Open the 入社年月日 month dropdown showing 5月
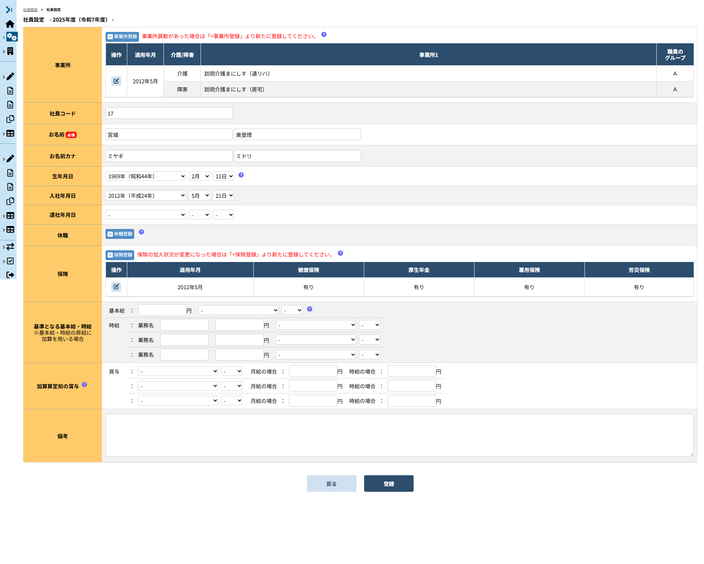This screenshot has width=704, height=564. point(199,196)
